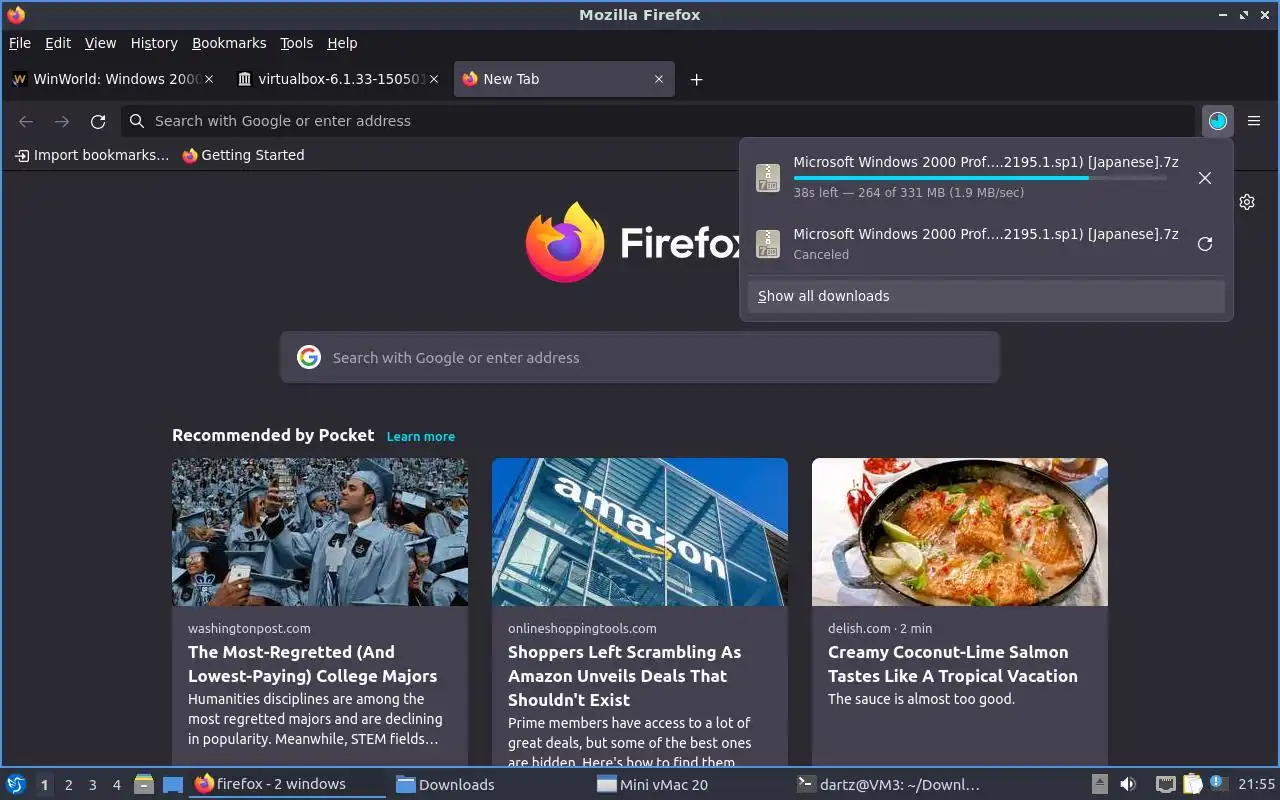This screenshot has width=1280, height=800.
Task: Open the File menu
Action: pyautogui.click(x=20, y=43)
